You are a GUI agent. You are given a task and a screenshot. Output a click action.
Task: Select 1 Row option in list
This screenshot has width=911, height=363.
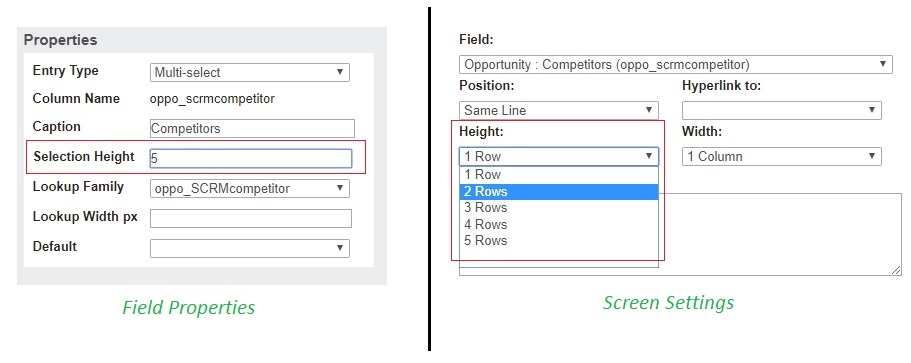tap(559, 175)
